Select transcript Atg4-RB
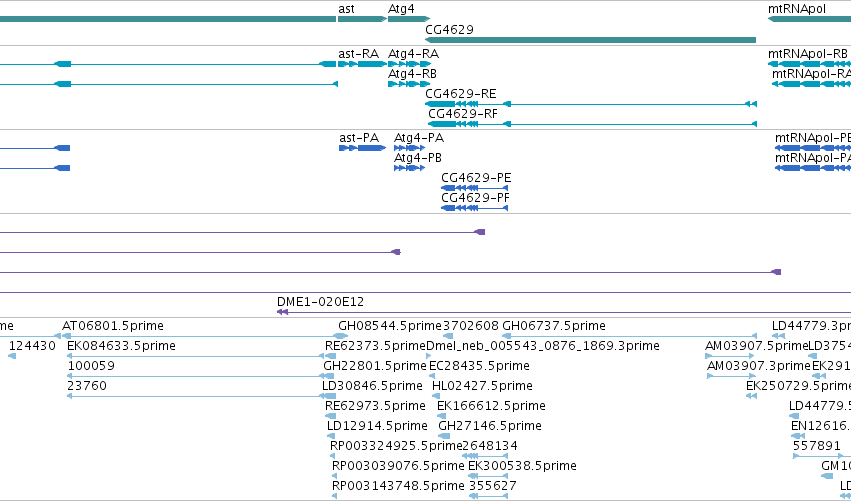851x501 pixels. (x=409, y=84)
